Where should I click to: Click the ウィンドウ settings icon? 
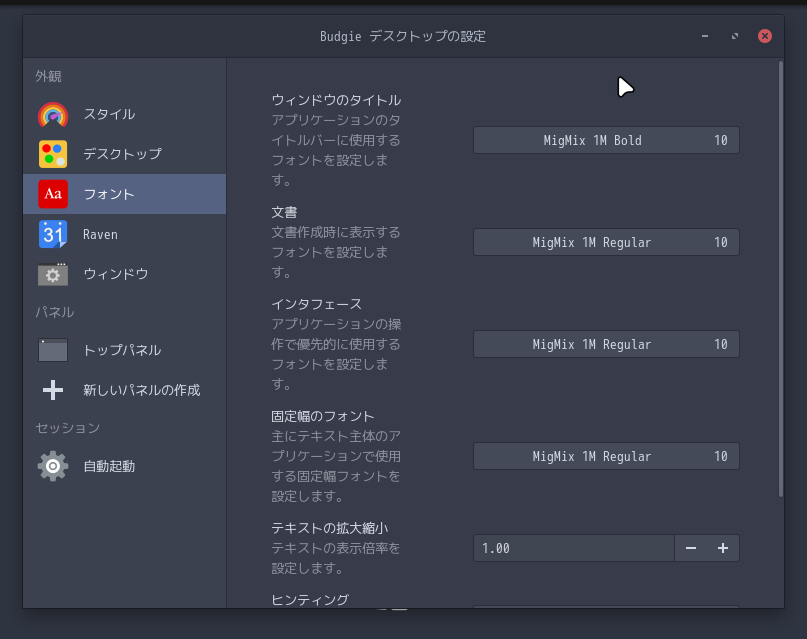(x=53, y=274)
